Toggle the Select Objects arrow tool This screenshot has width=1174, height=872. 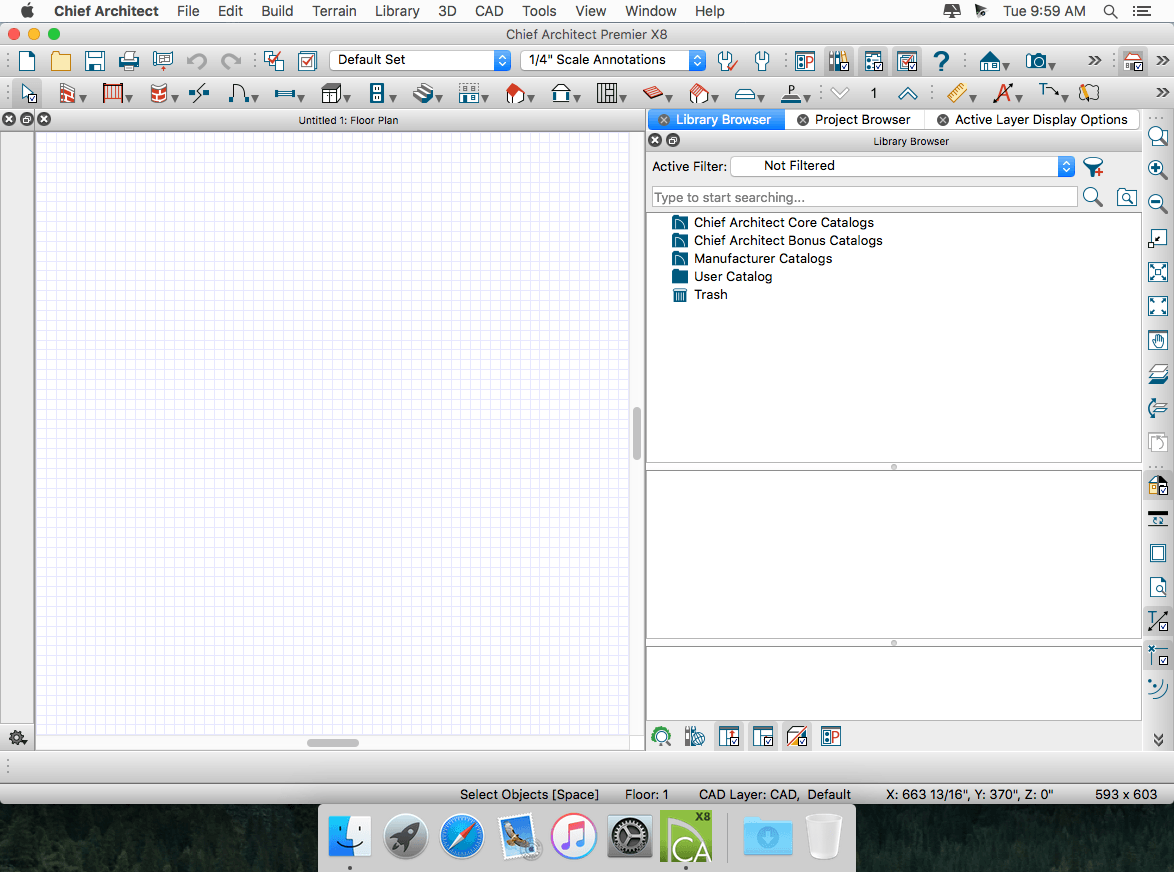point(28,93)
